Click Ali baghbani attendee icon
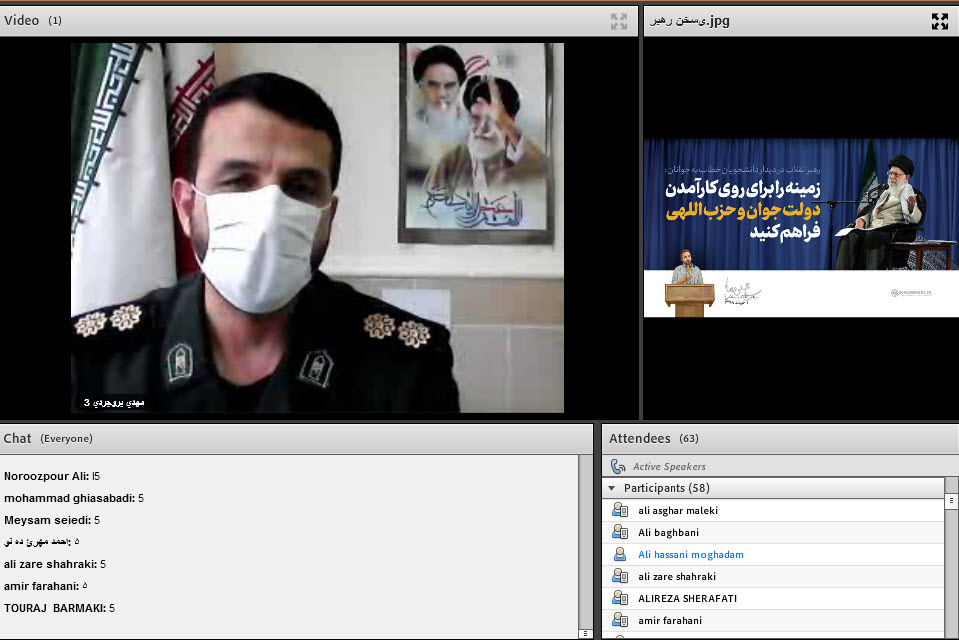The image size is (959, 640). point(620,532)
